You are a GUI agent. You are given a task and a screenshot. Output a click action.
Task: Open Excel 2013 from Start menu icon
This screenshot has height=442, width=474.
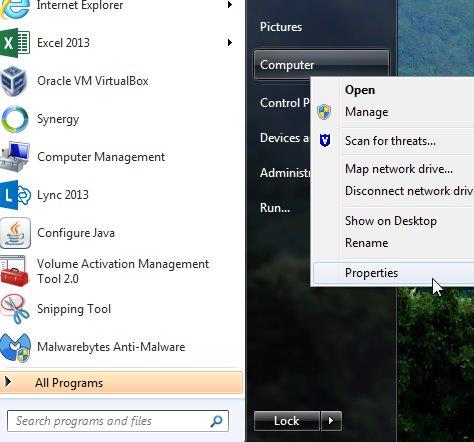[15, 43]
